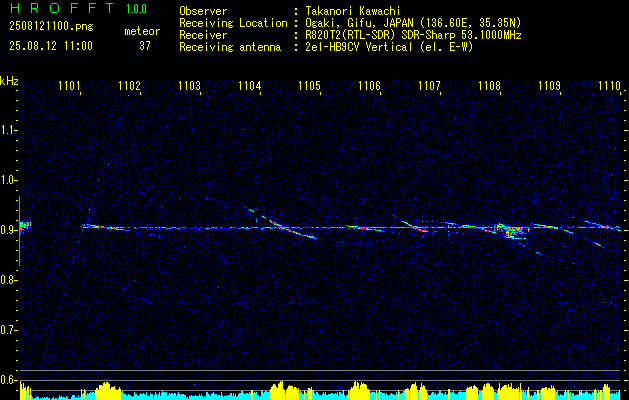Click the 0.7 kHz axis label
Viewport: 629px width, 400px height.
pyautogui.click(x=7, y=330)
